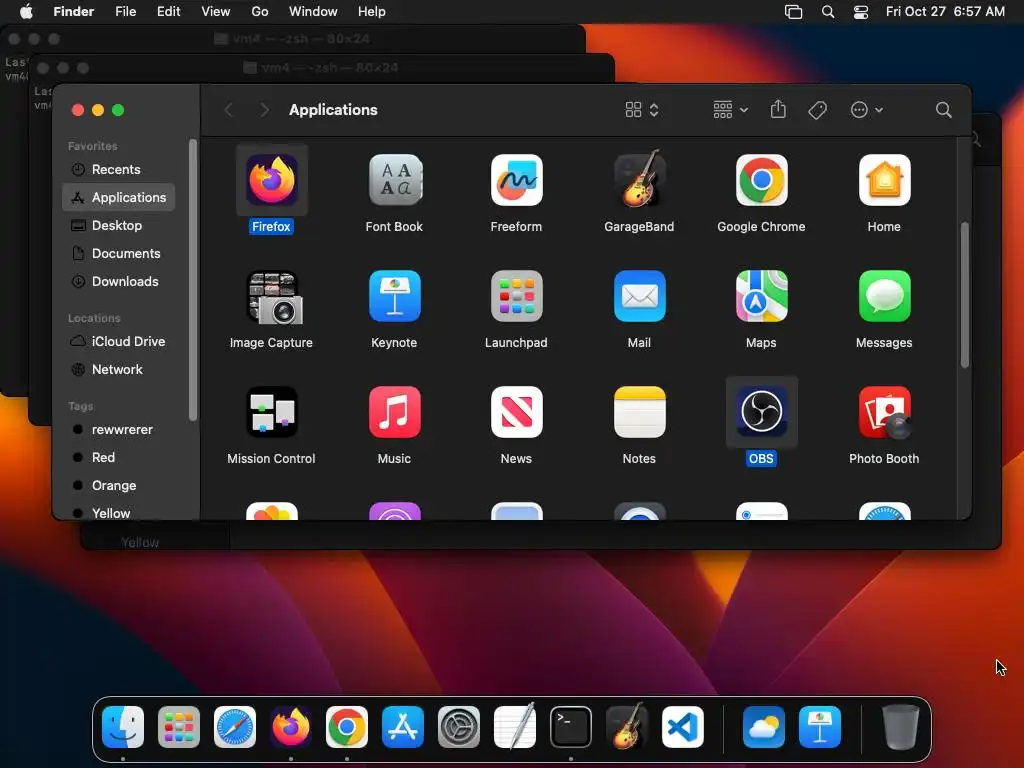The width and height of the screenshot is (1024, 768).
Task: Open TextEdit from the Dock
Action: click(x=515, y=726)
